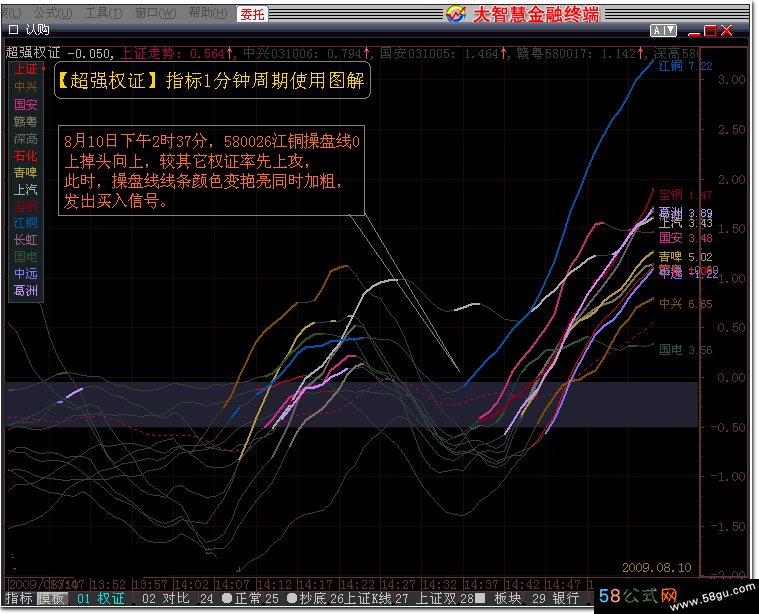Image resolution: width=759 pixels, height=614 pixels.
Task: Switch to the 指标 bottom tab
Action: pyautogui.click(x=19, y=599)
